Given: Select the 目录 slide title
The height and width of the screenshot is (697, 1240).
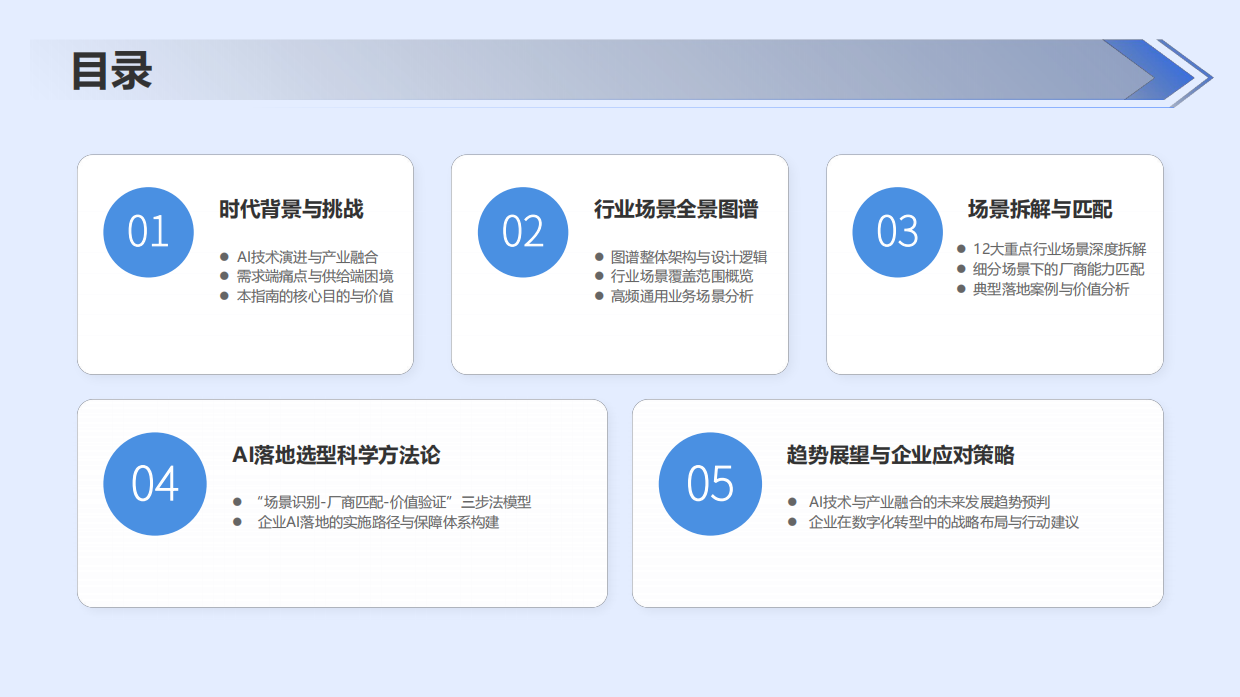Looking at the screenshot, I should point(111,72).
